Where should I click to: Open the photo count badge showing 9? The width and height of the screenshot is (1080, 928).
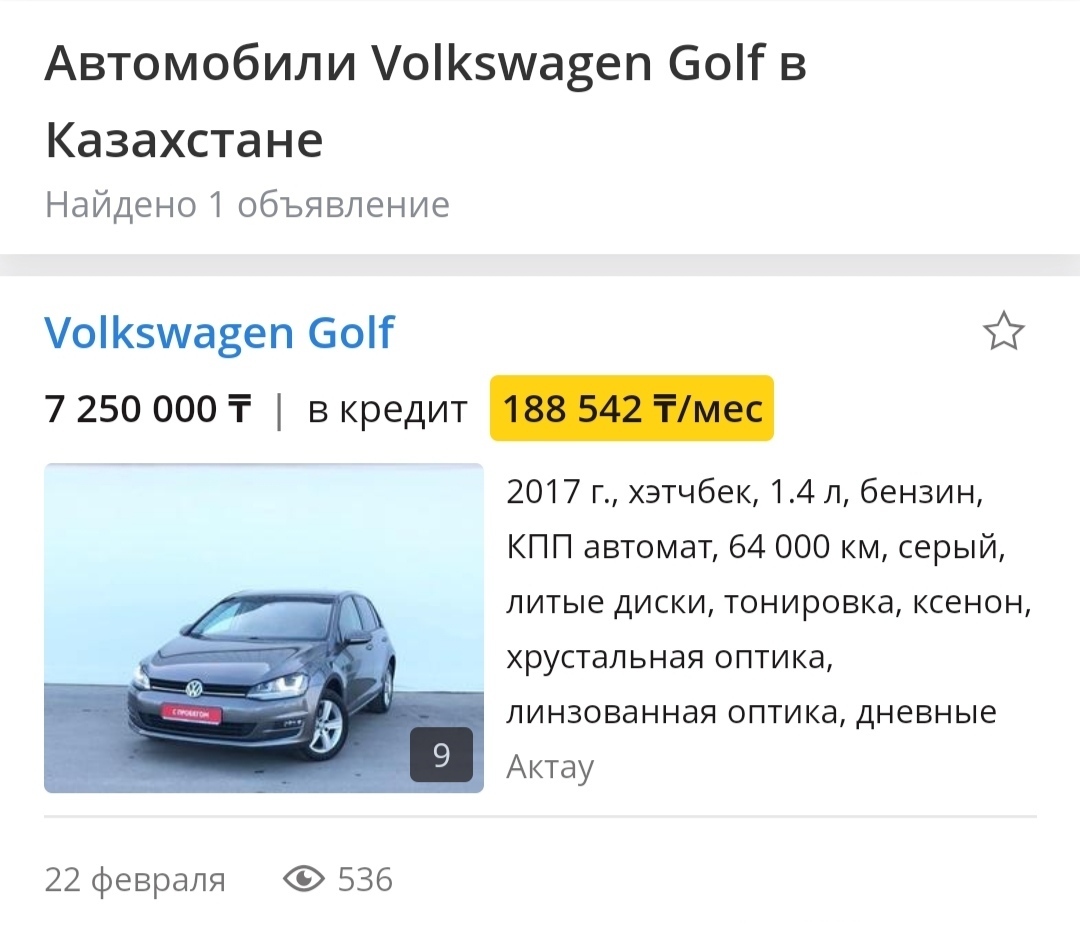442,754
